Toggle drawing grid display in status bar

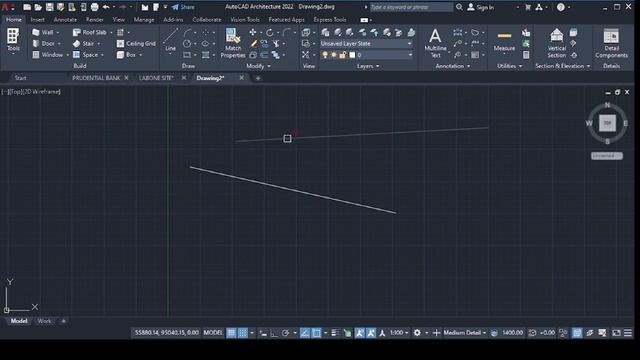click(231, 333)
